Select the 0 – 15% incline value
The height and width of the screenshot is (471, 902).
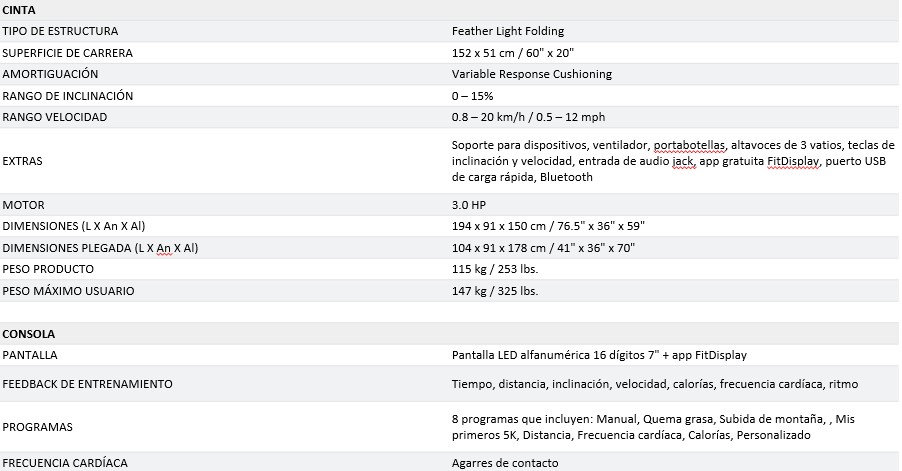pos(472,96)
